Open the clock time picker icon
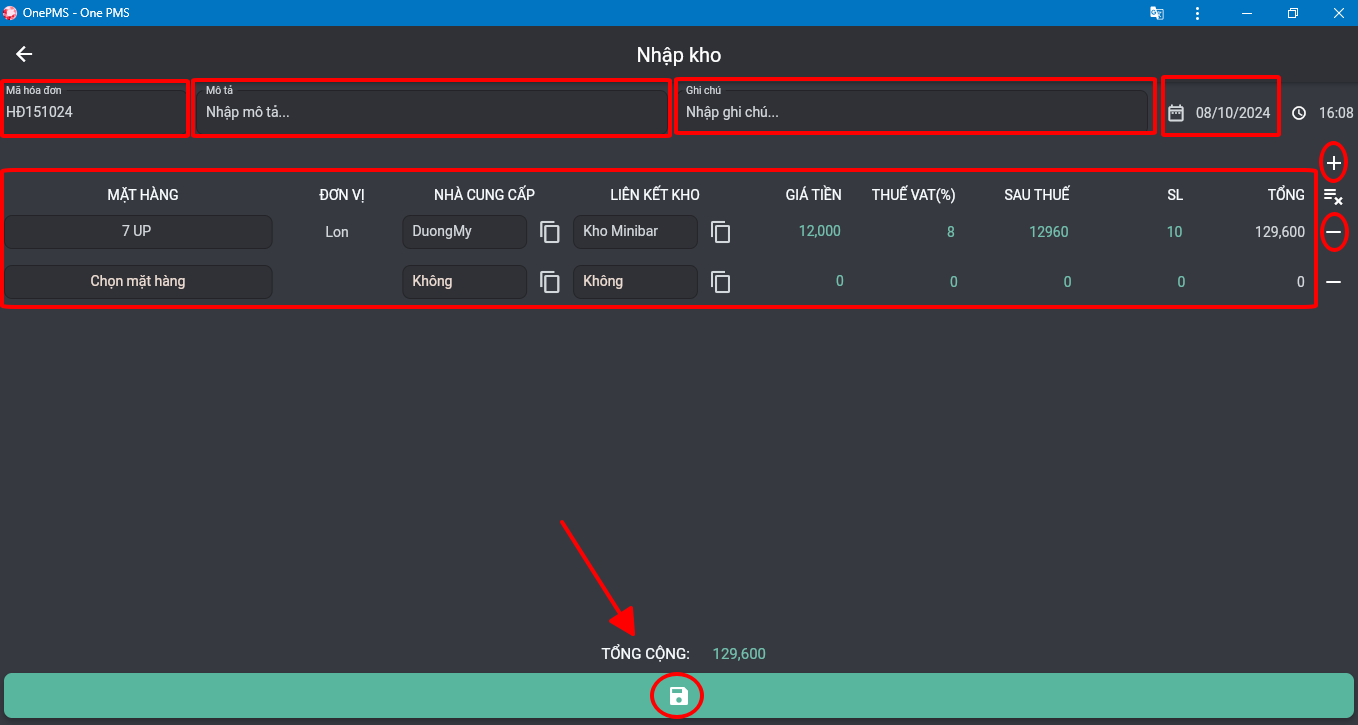1358x725 pixels. pos(1299,113)
